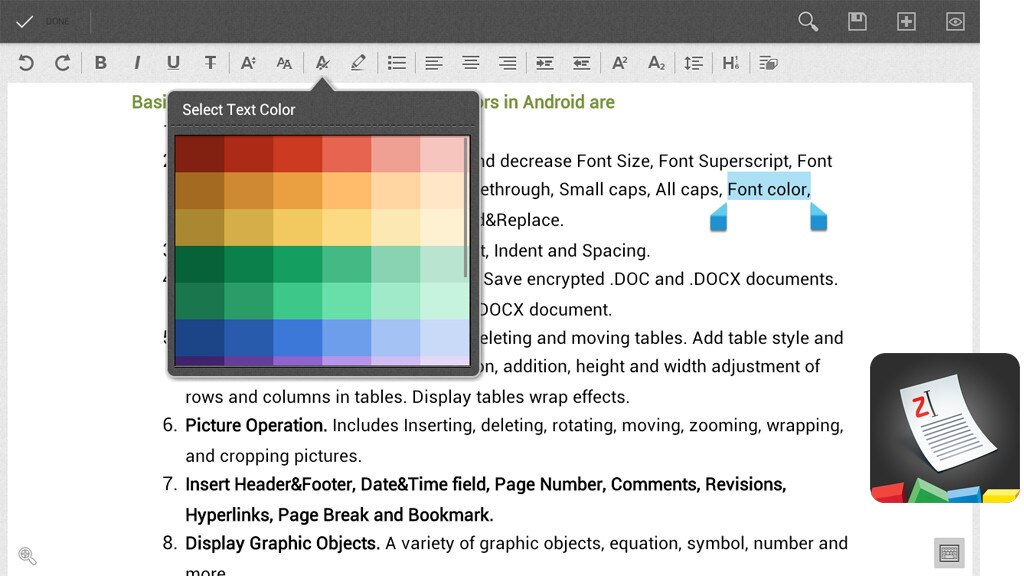Image resolution: width=1024 pixels, height=576 pixels.
Task: Center align the paragraph
Action: 470,63
